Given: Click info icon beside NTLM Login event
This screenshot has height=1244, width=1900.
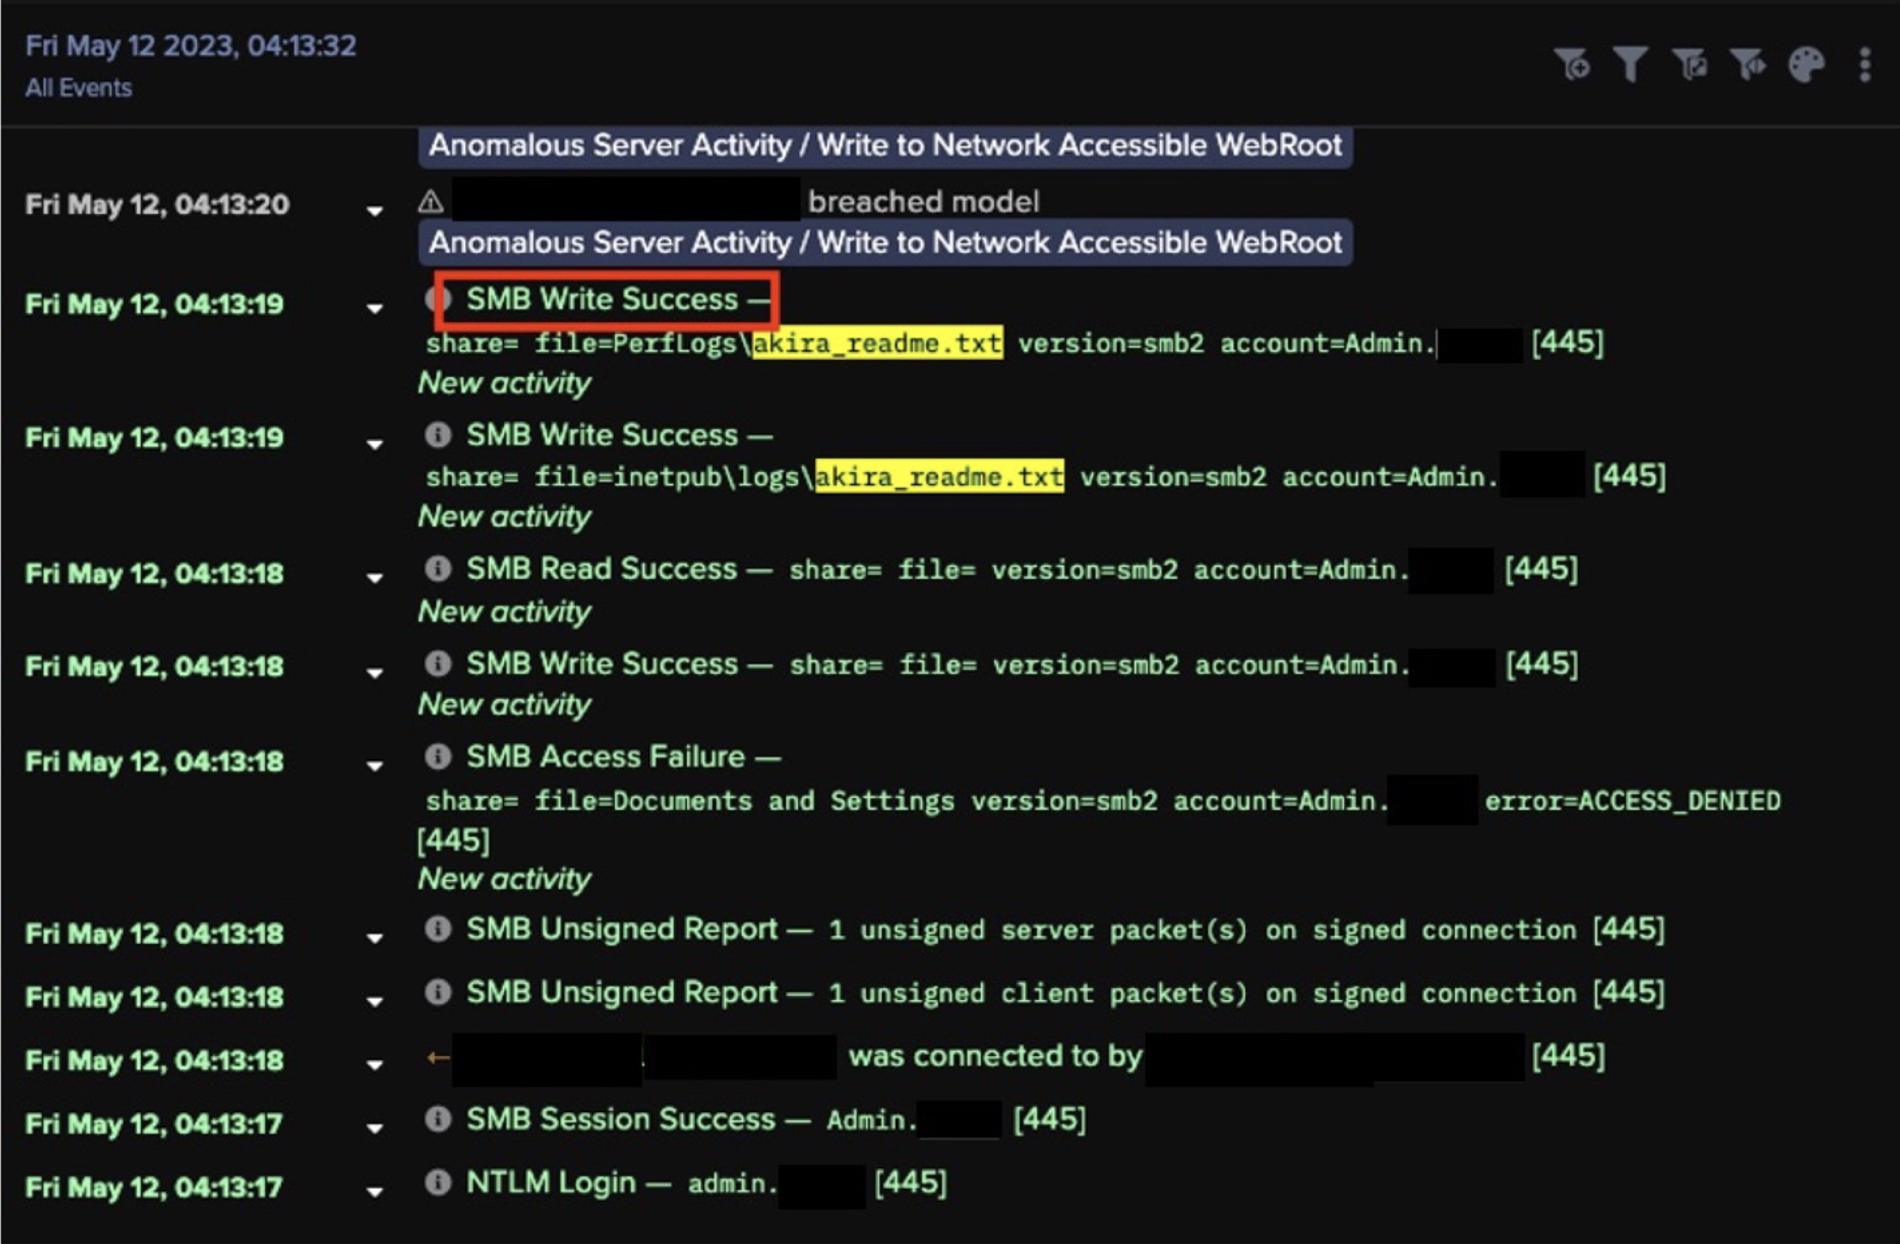Looking at the screenshot, I should (x=437, y=1184).
